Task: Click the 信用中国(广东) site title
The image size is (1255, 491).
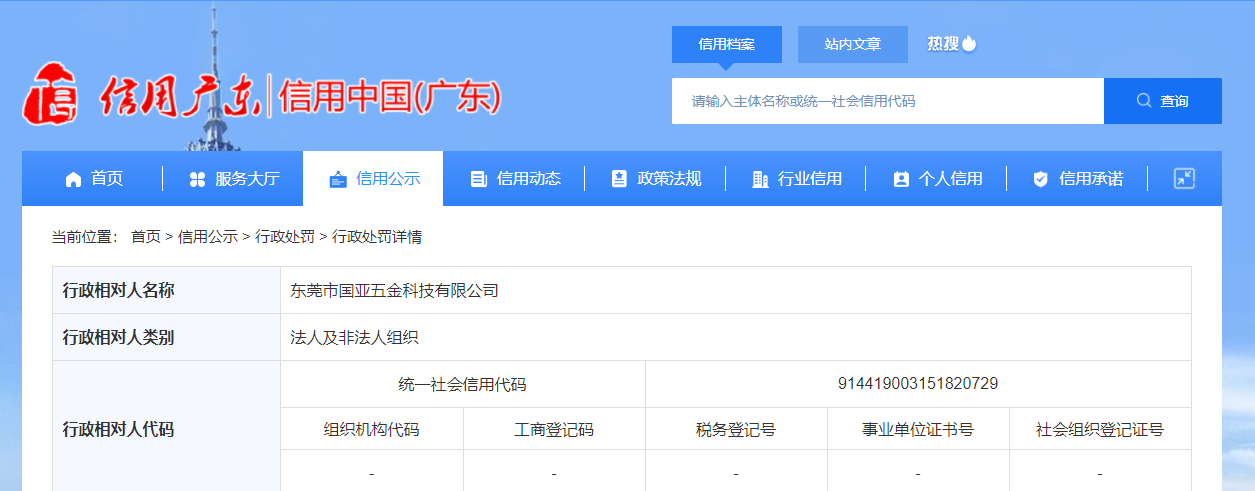Action: pyautogui.click(x=391, y=97)
